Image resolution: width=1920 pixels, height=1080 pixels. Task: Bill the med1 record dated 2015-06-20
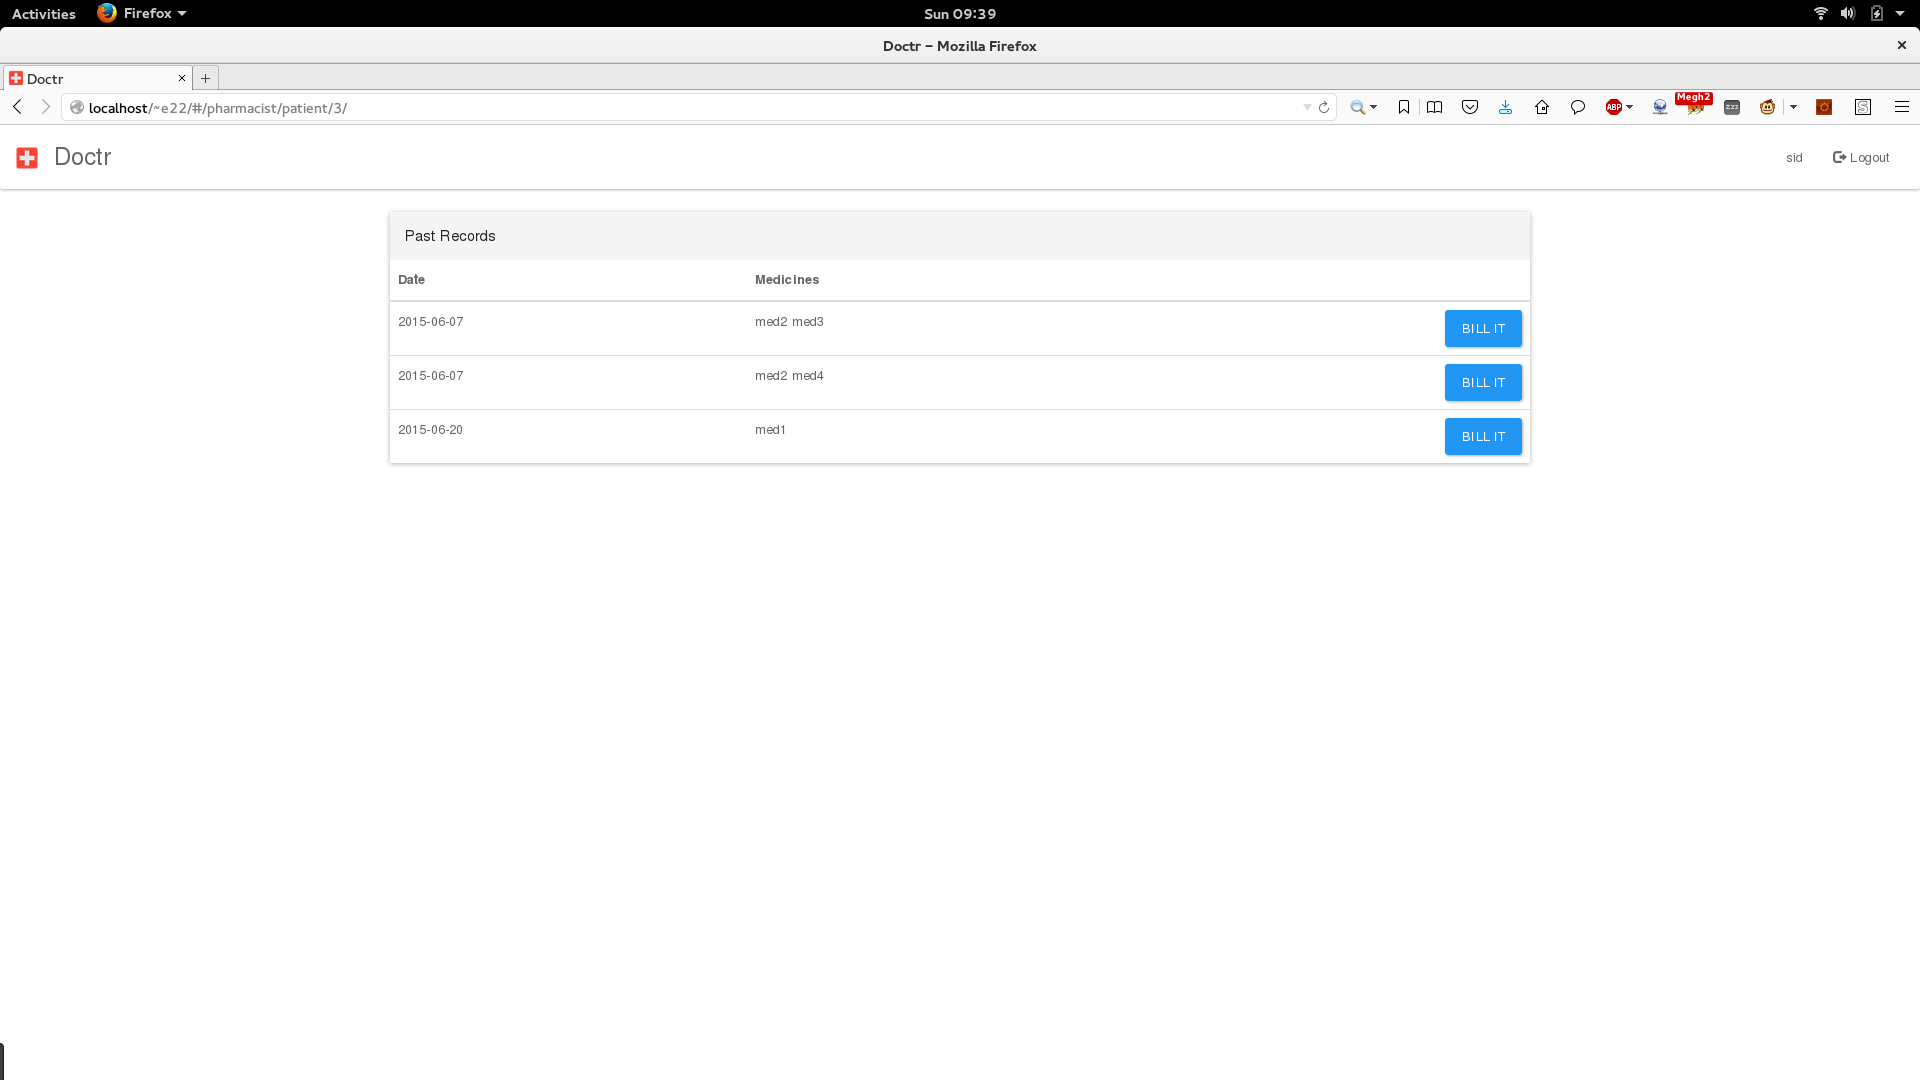(1482, 436)
